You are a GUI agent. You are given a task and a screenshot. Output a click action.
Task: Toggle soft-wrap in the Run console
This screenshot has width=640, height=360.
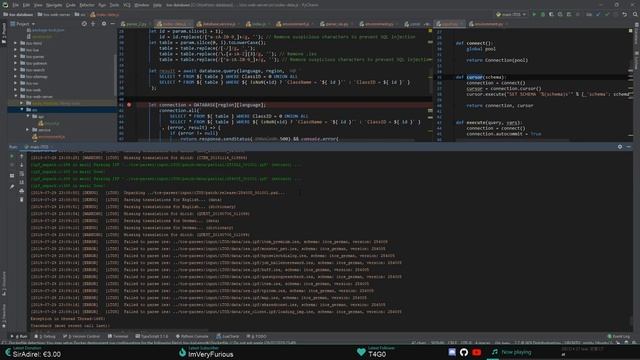coord(22,174)
